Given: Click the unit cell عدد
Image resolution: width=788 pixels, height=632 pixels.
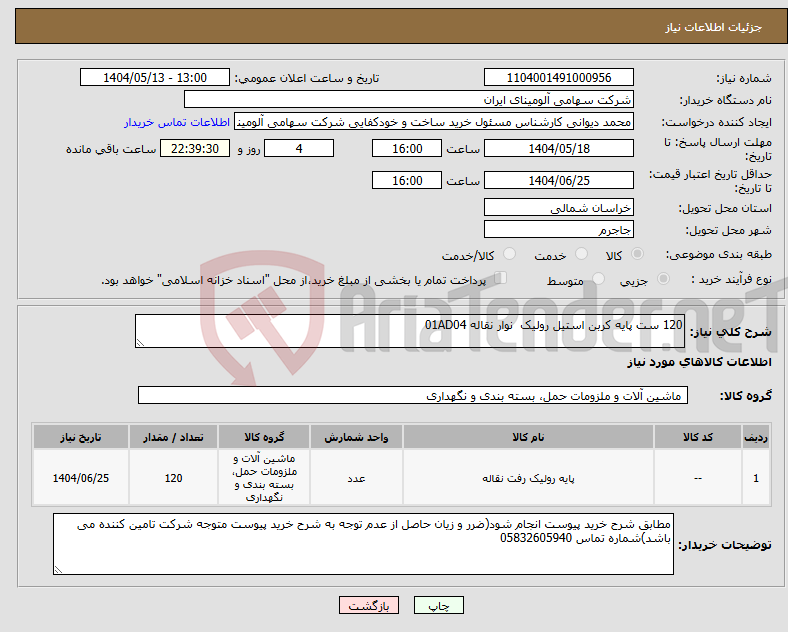Looking at the screenshot, I should pos(356,478).
